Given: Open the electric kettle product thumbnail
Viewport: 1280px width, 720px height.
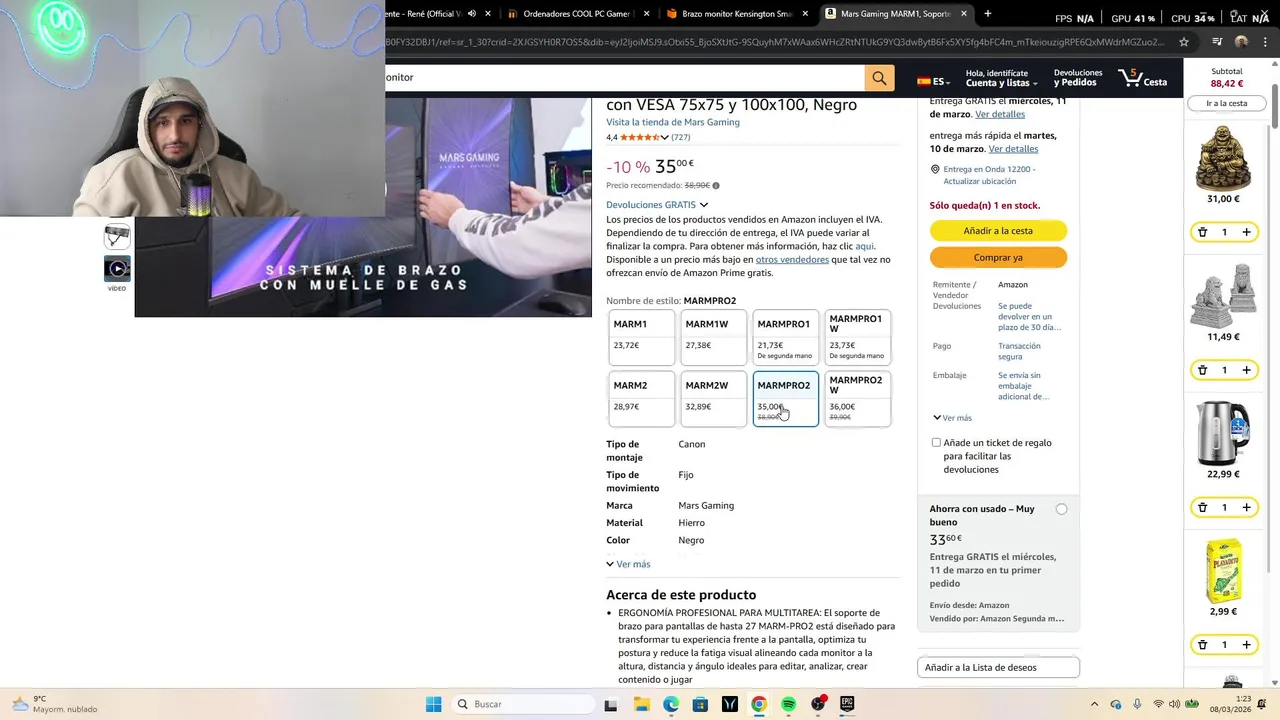Looking at the screenshot, I should click(x=1223, y=434).
